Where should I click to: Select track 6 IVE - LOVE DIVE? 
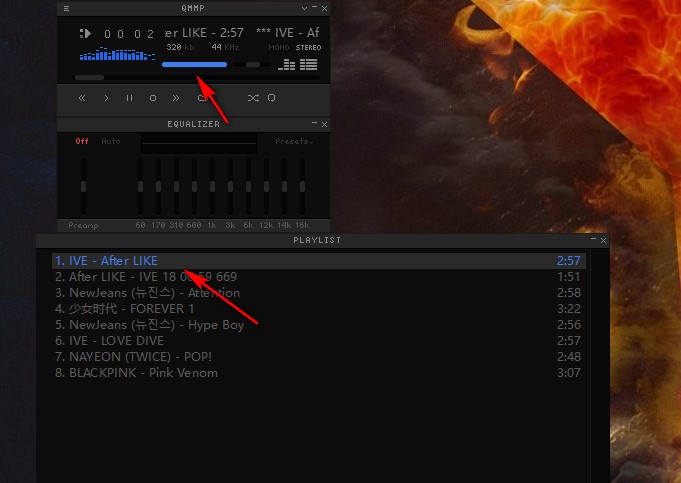point(319,341)
